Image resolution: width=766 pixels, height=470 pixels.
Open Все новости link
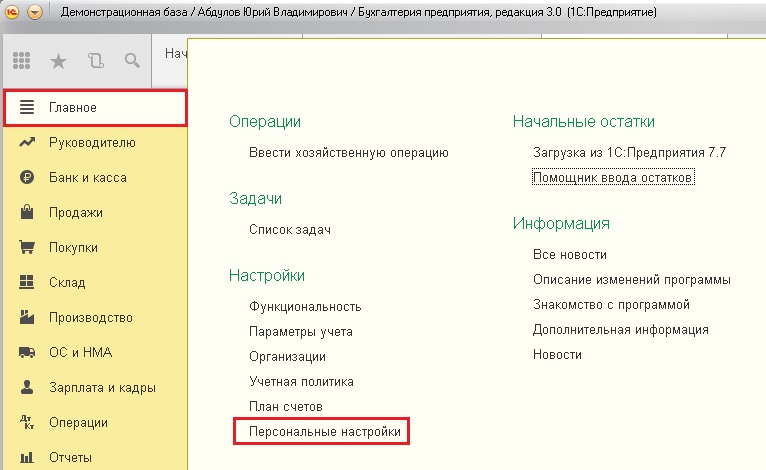[570, 254]
